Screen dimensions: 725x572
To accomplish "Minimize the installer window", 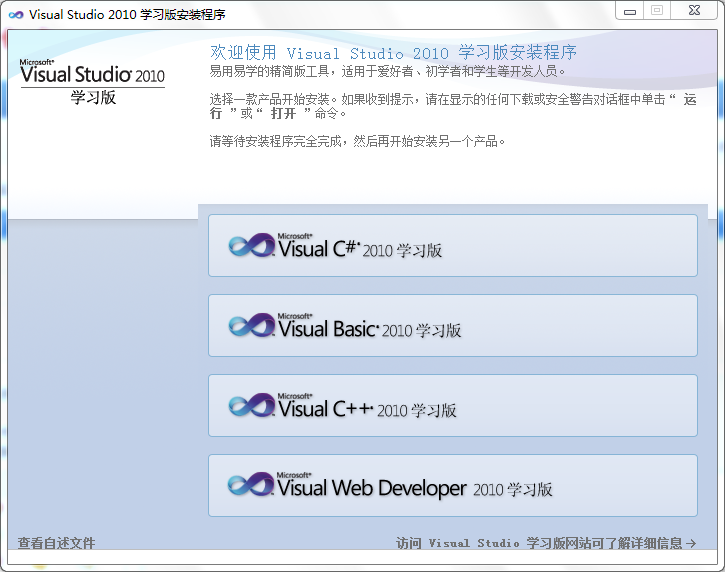I will point(630,11).
